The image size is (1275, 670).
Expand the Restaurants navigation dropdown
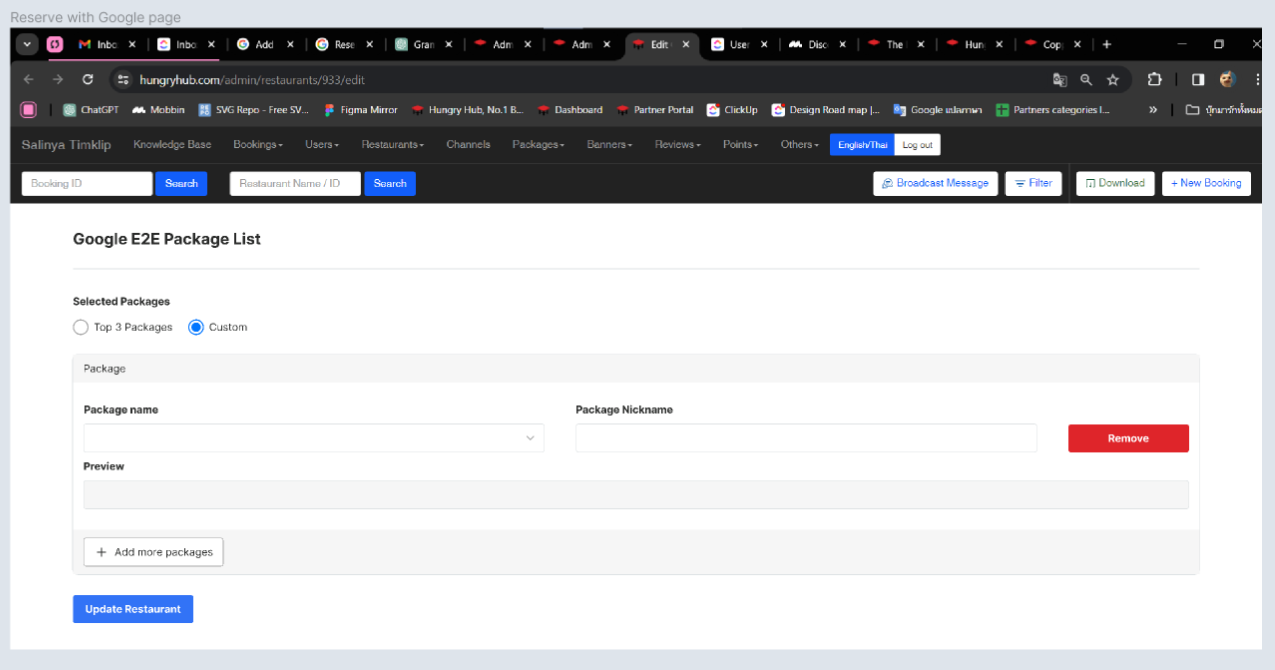(392, 145)
